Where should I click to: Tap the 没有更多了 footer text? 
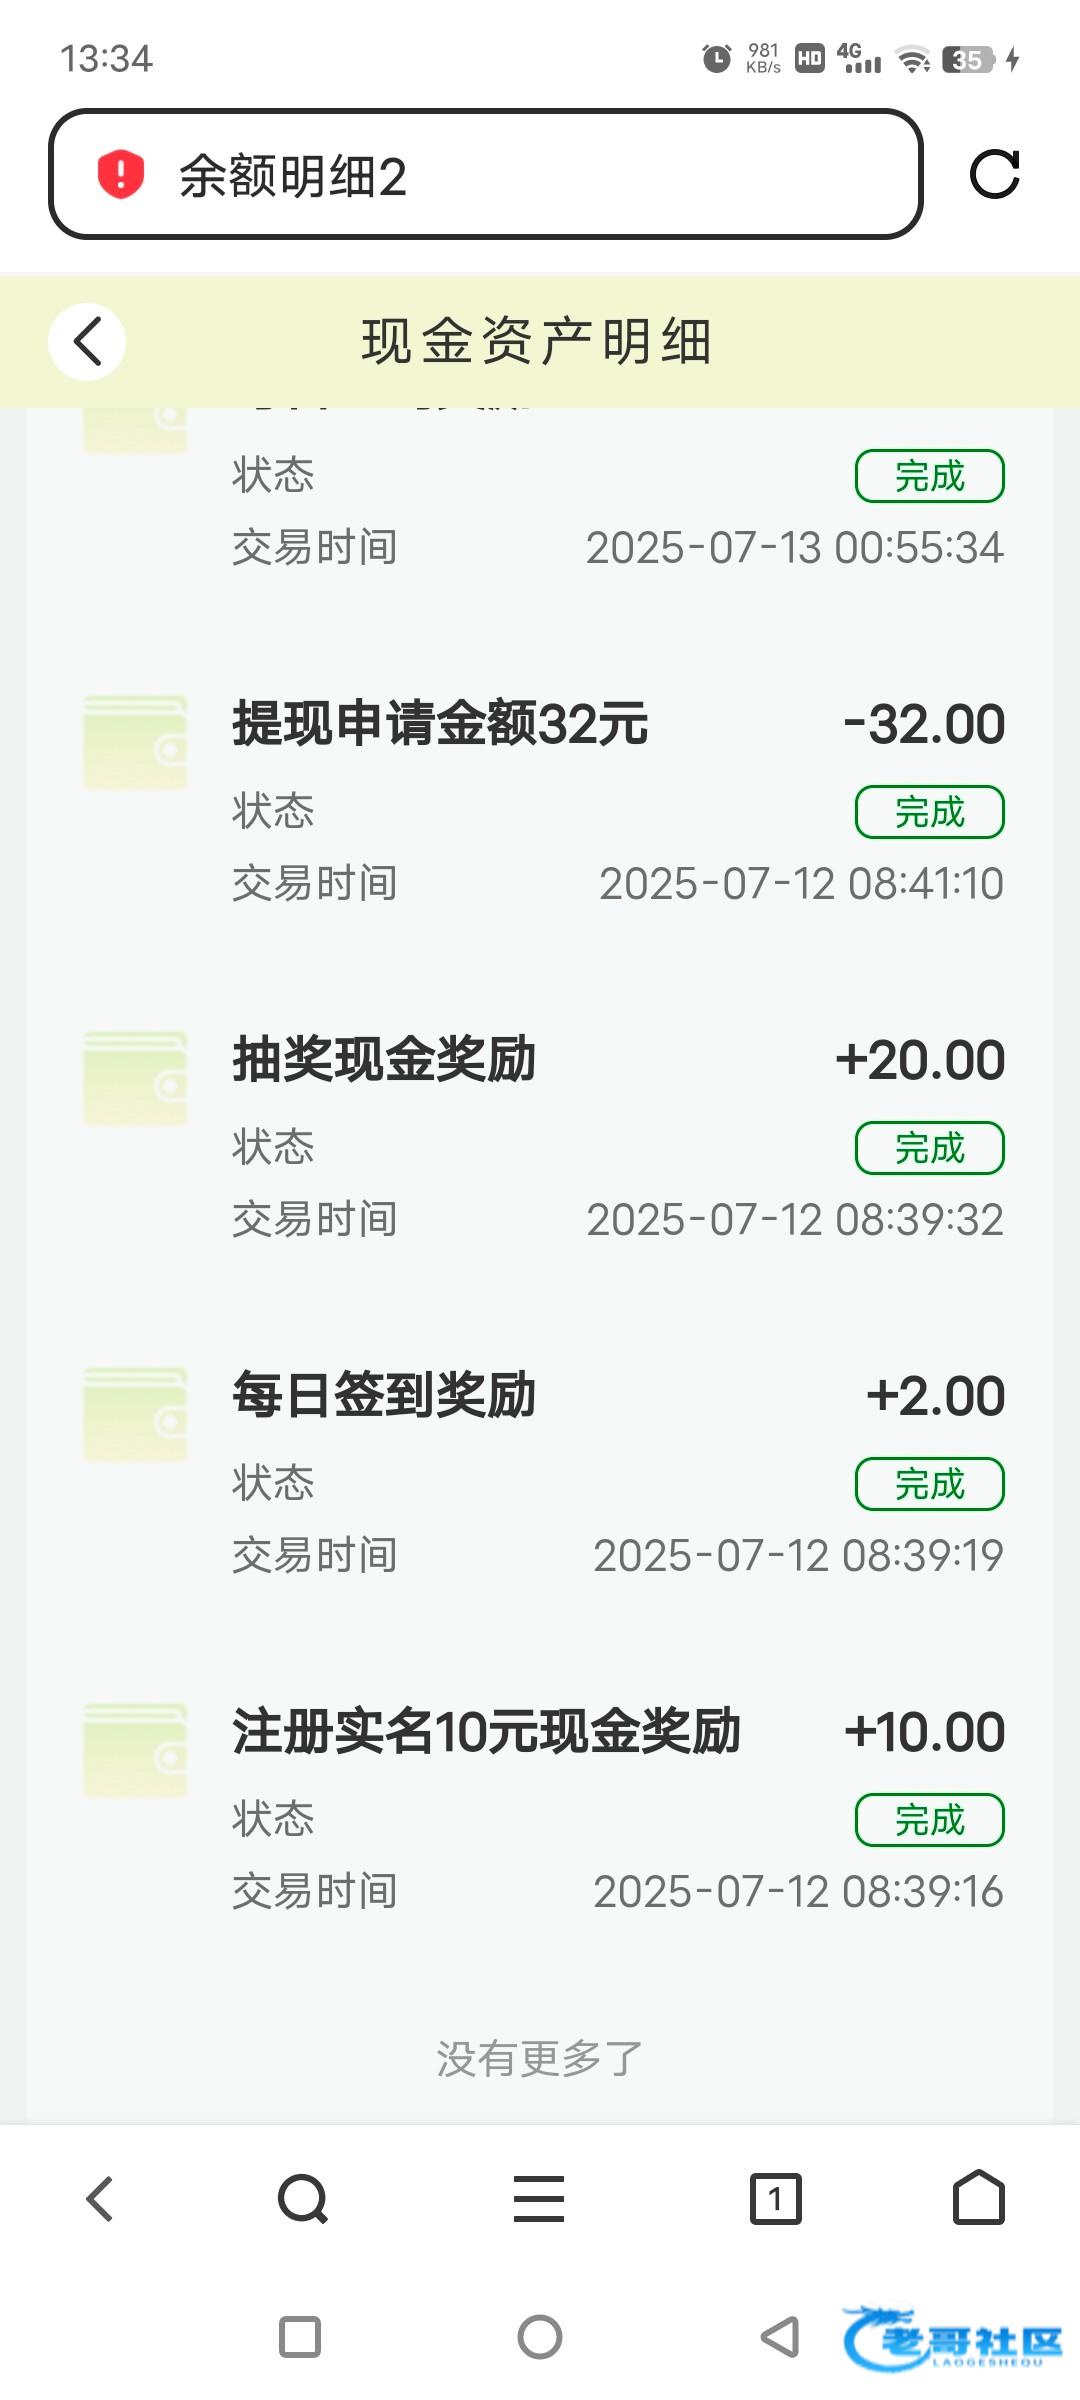point(539,2059)
